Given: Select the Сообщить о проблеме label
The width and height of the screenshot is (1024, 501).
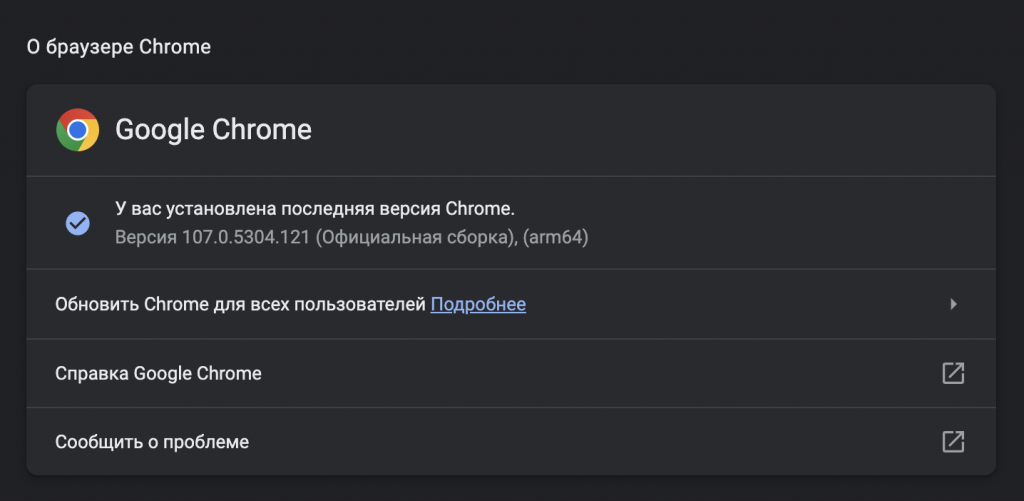Looking at the screenshot, I should click(152, 441).
